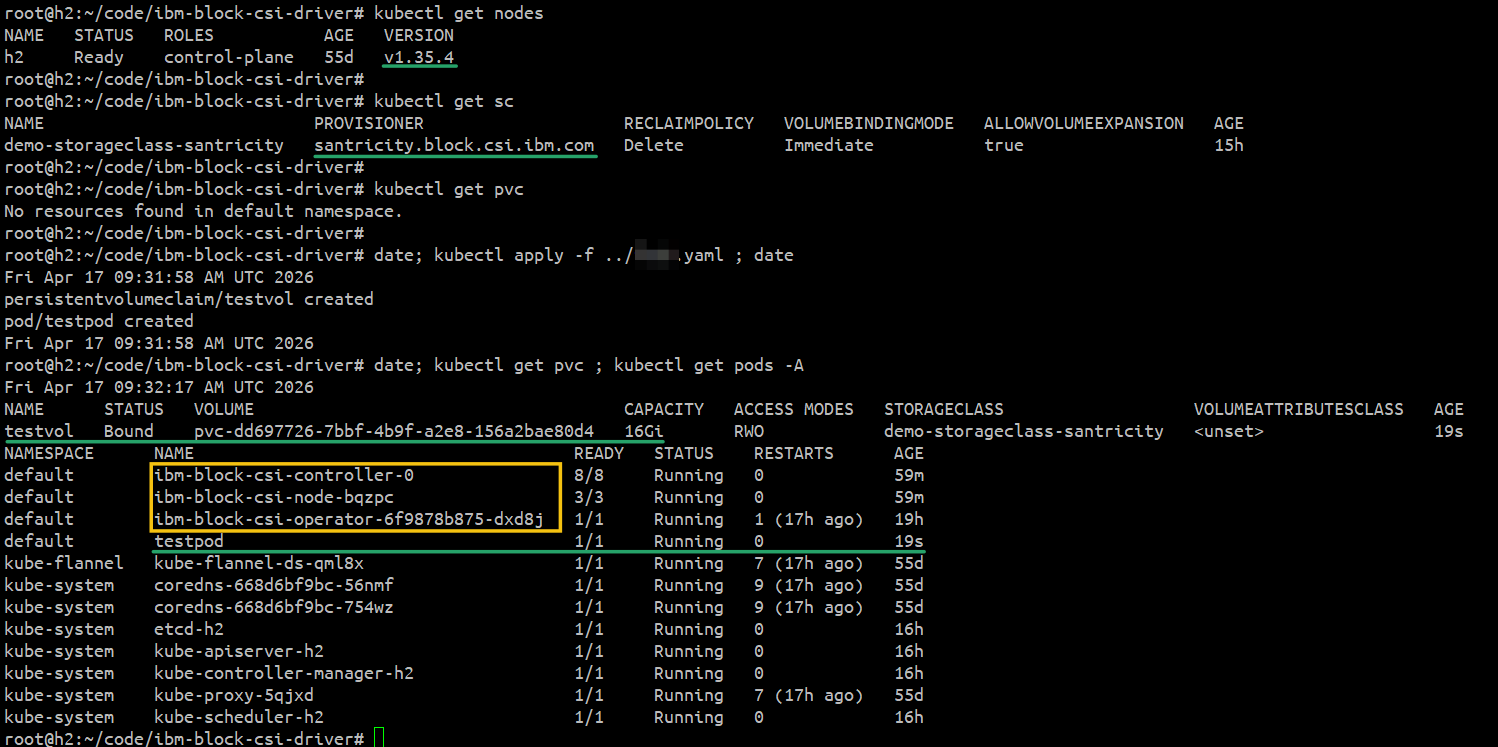Select the PVC name testvol
This screenshot has width=1498, height=747.
tap(39, 431)
